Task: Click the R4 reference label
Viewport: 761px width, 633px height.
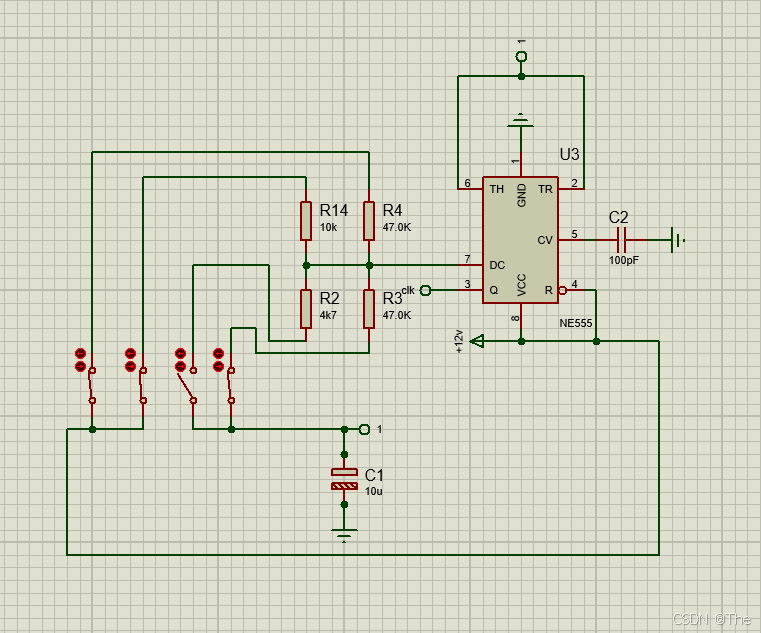Action: click(392, 210)
